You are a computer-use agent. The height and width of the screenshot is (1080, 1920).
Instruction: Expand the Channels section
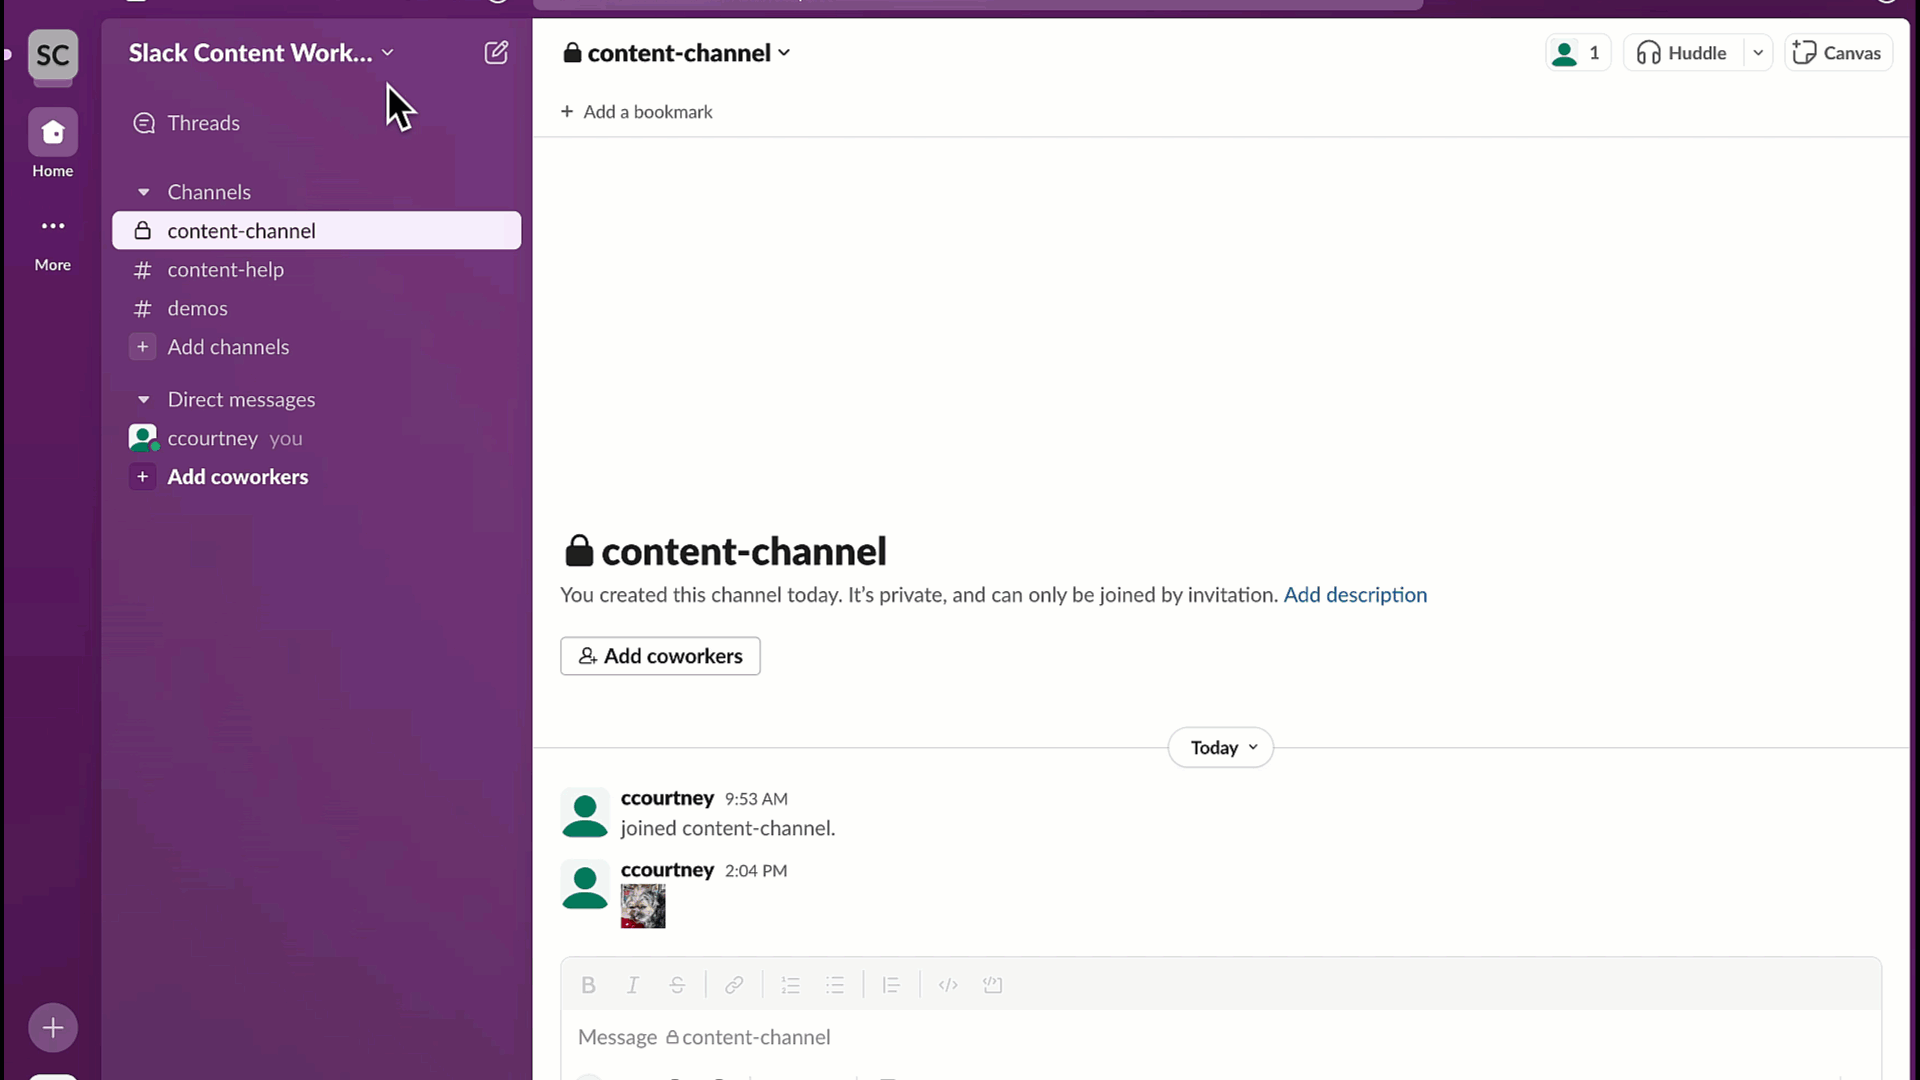[142, 191]
